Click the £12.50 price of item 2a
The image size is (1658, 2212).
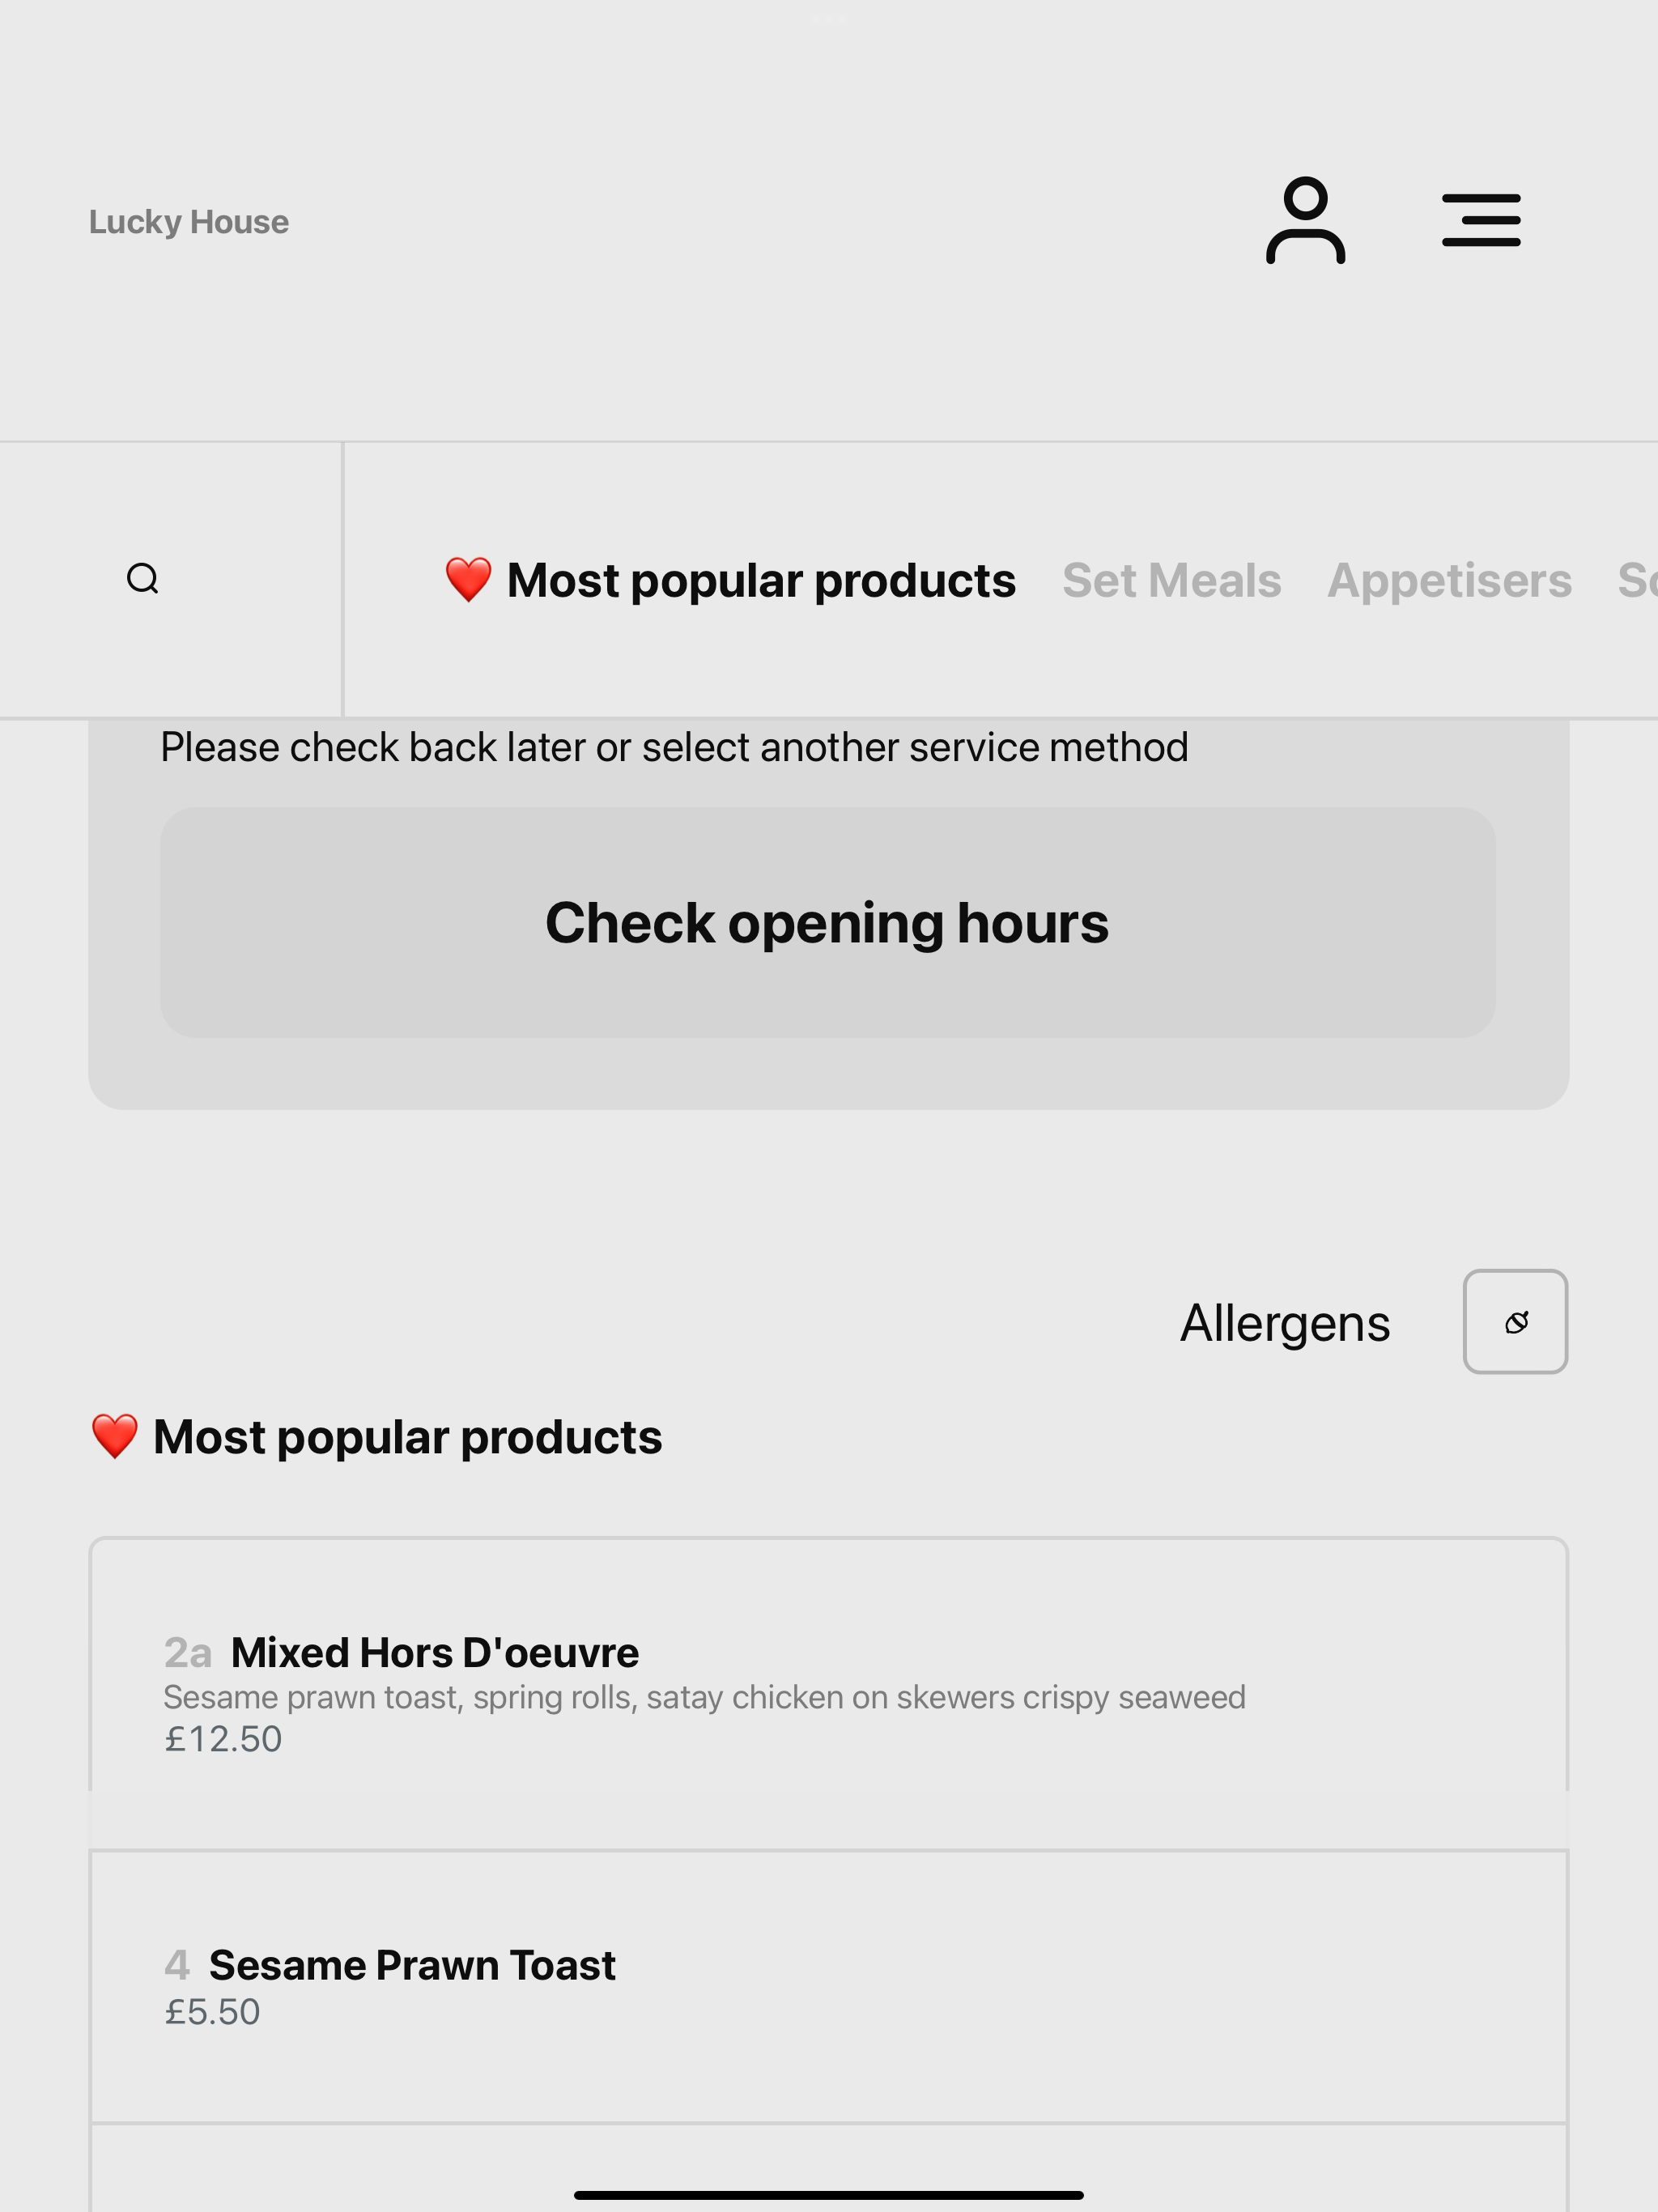click(223, 1739)
